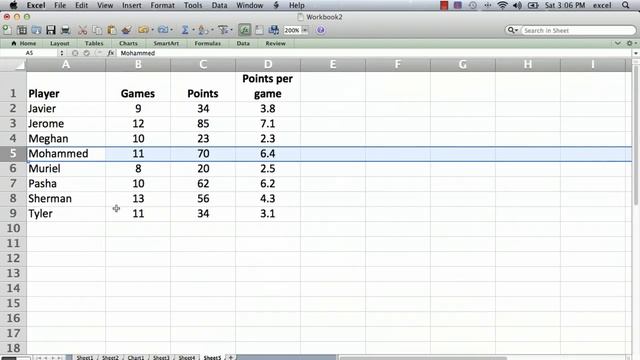Open the Insert menu
The width and height of the screenshot is (640, 360).
click(x=131, y=5)
